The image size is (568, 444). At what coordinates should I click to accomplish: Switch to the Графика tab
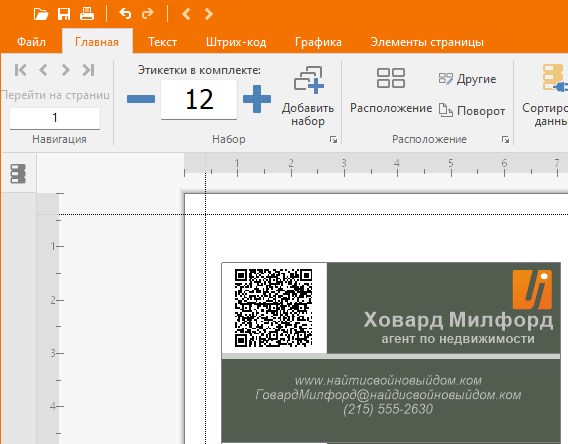point(318,42)
